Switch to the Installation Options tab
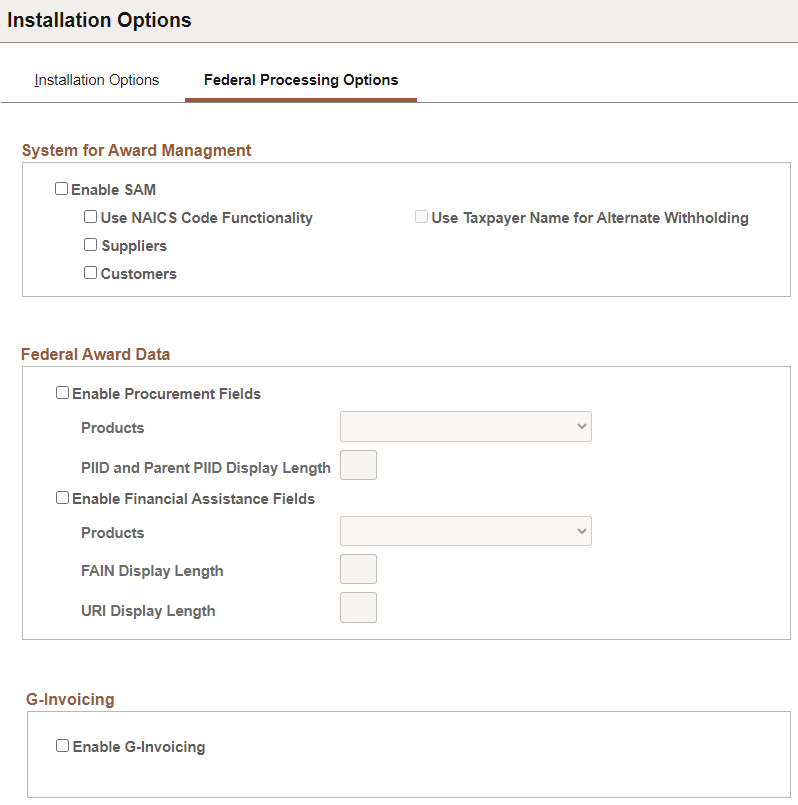The image size is (798, 805). click(x=96, y=80)
